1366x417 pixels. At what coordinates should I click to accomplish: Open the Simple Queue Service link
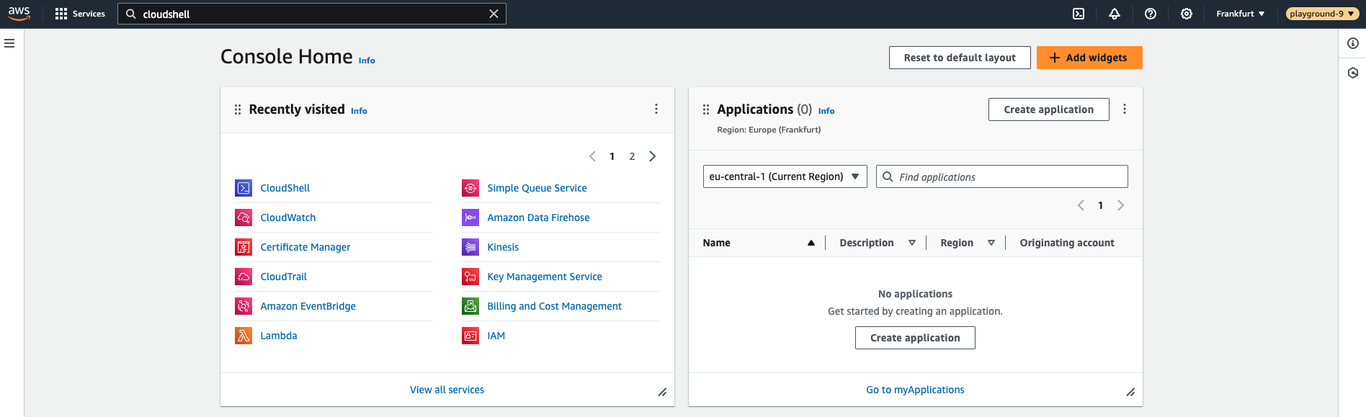[537, 188]
